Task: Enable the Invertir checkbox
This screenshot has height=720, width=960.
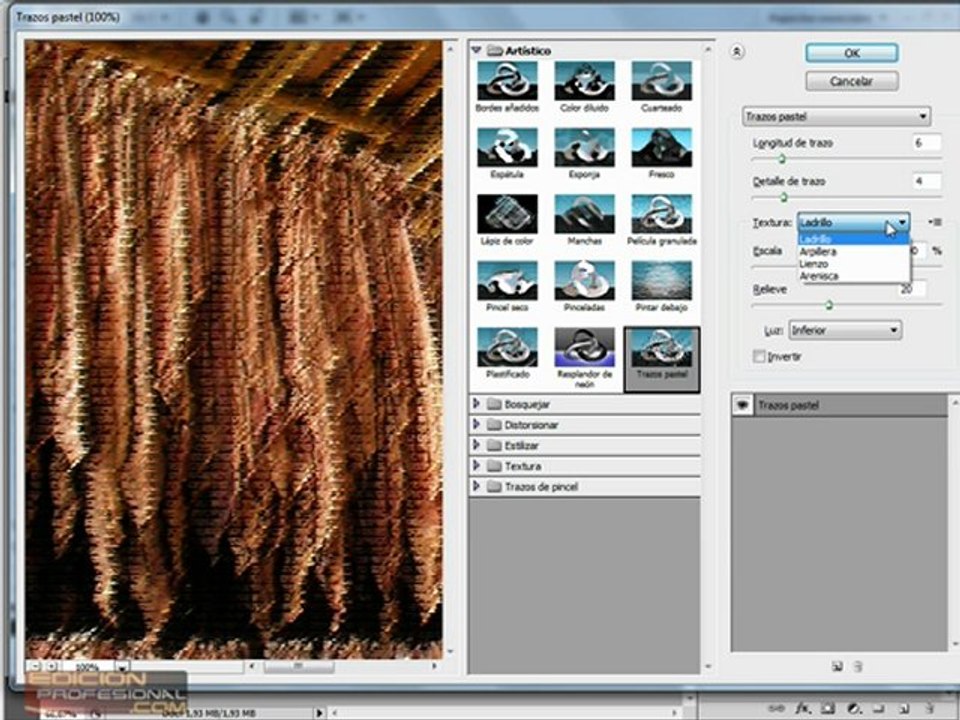Action: [759, 356]
